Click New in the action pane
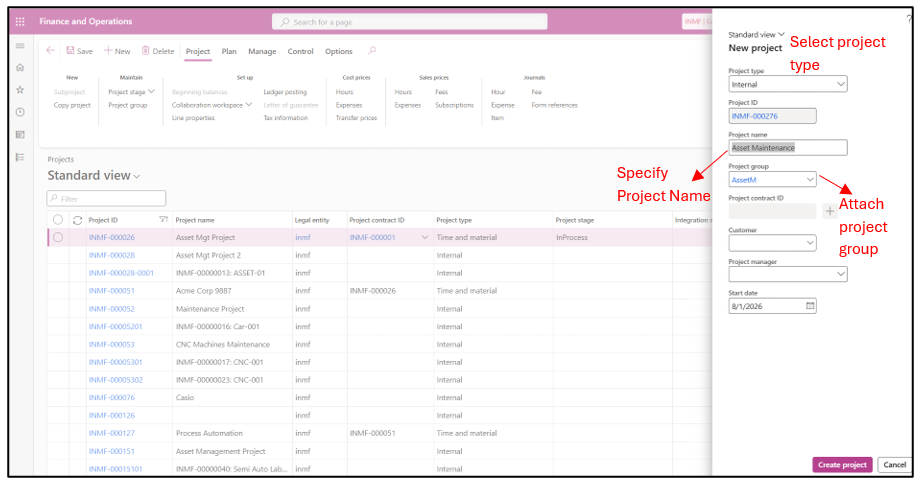915x480 pixels. click(117, 51)
